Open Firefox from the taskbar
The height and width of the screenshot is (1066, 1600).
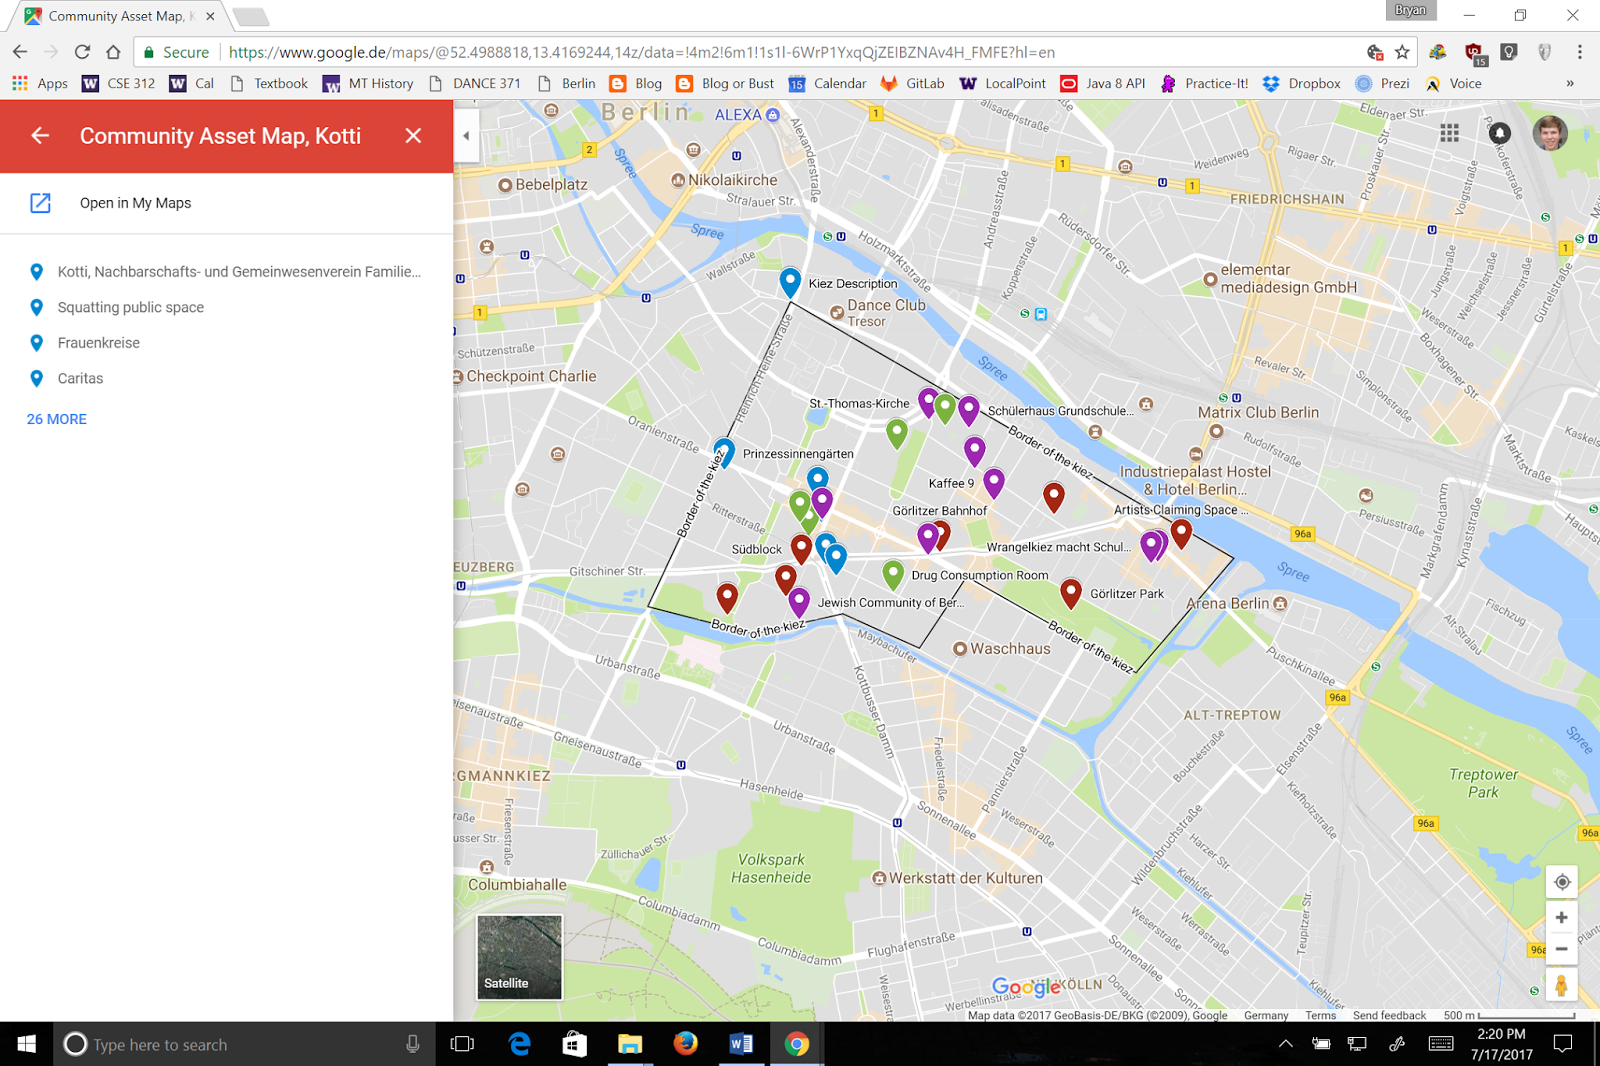pos(685,1044)
